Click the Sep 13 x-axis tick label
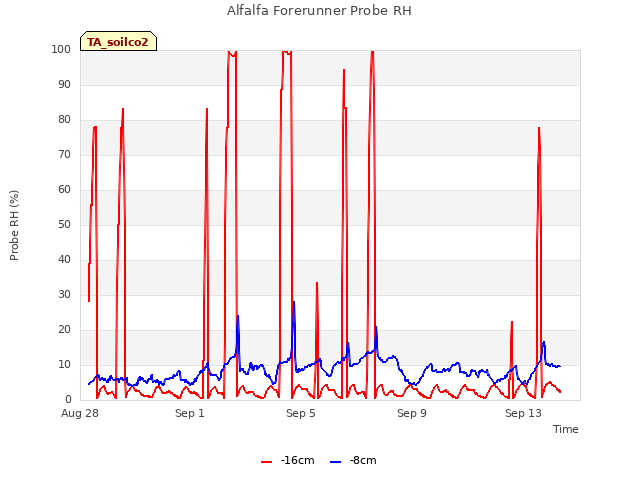The height and width of the screenshot is (480, 640). [x=523, y=413]
